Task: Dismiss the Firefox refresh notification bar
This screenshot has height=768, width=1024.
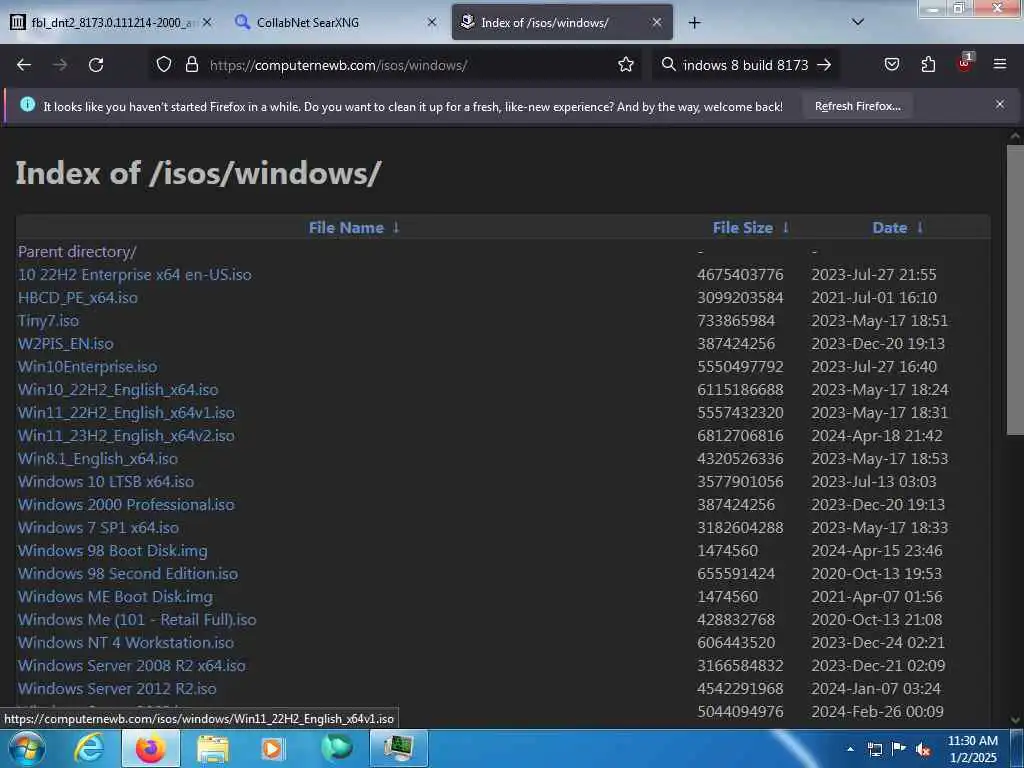Action: click(x=999, y=104)
